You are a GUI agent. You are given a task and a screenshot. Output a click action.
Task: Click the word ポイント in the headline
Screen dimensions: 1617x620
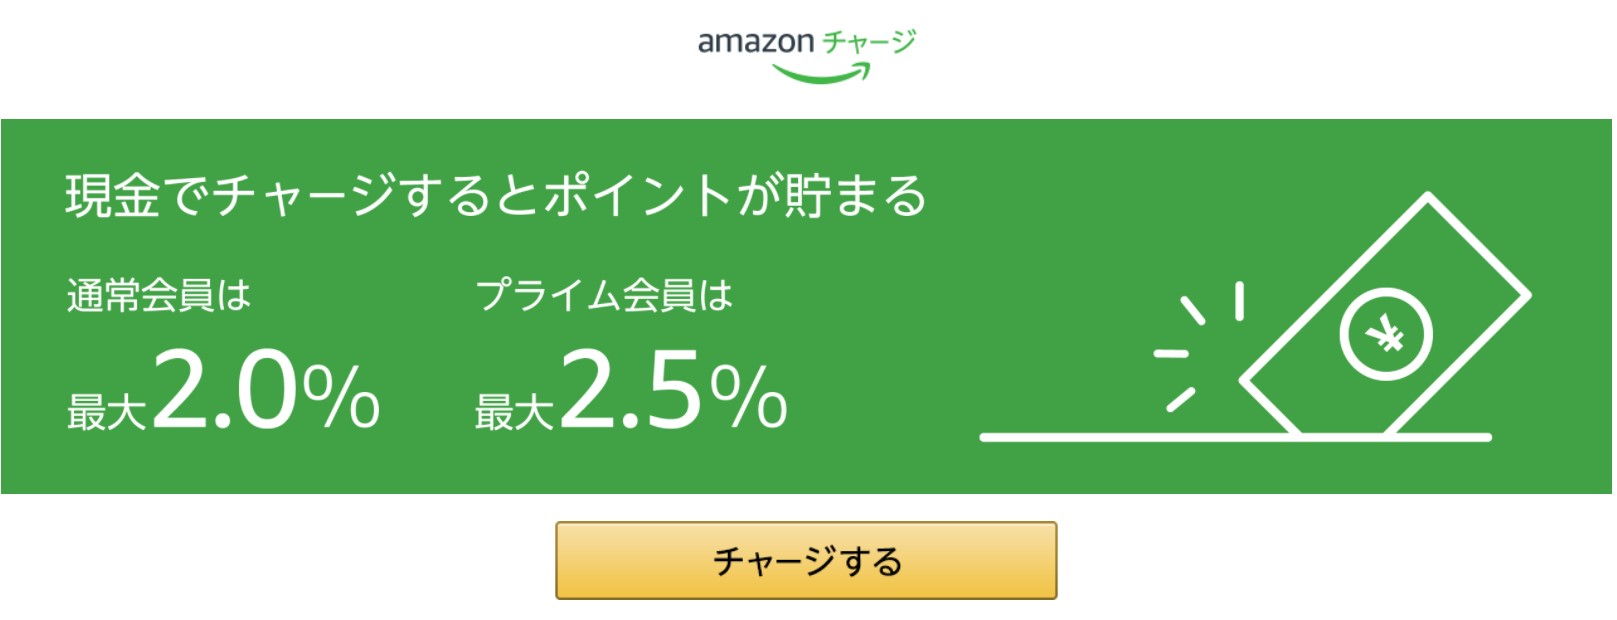(638, 195)
